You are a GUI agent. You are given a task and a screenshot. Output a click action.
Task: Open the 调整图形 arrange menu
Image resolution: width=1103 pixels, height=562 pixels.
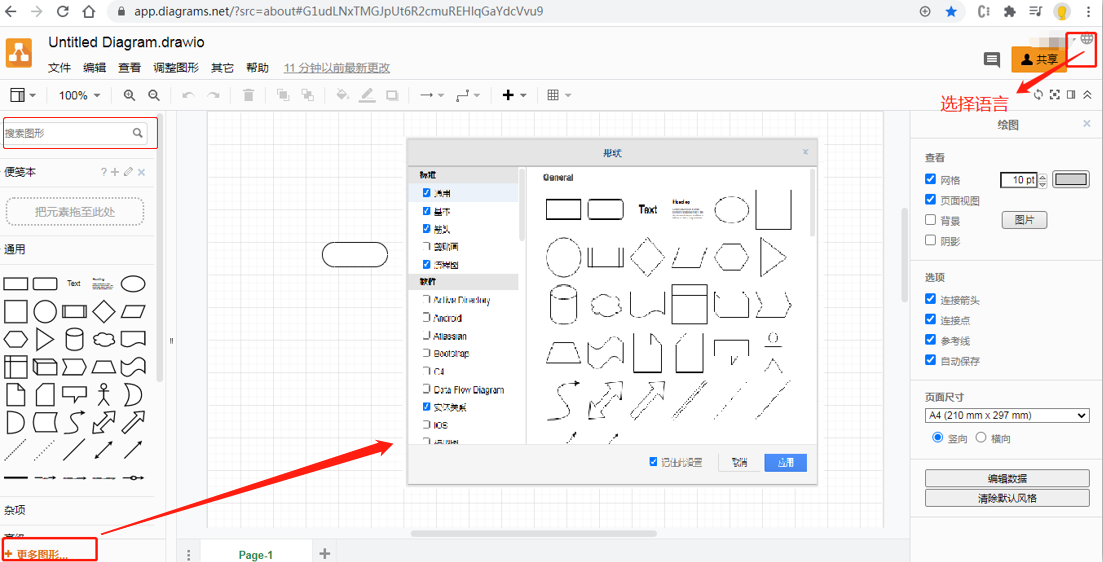coord(177,68)
